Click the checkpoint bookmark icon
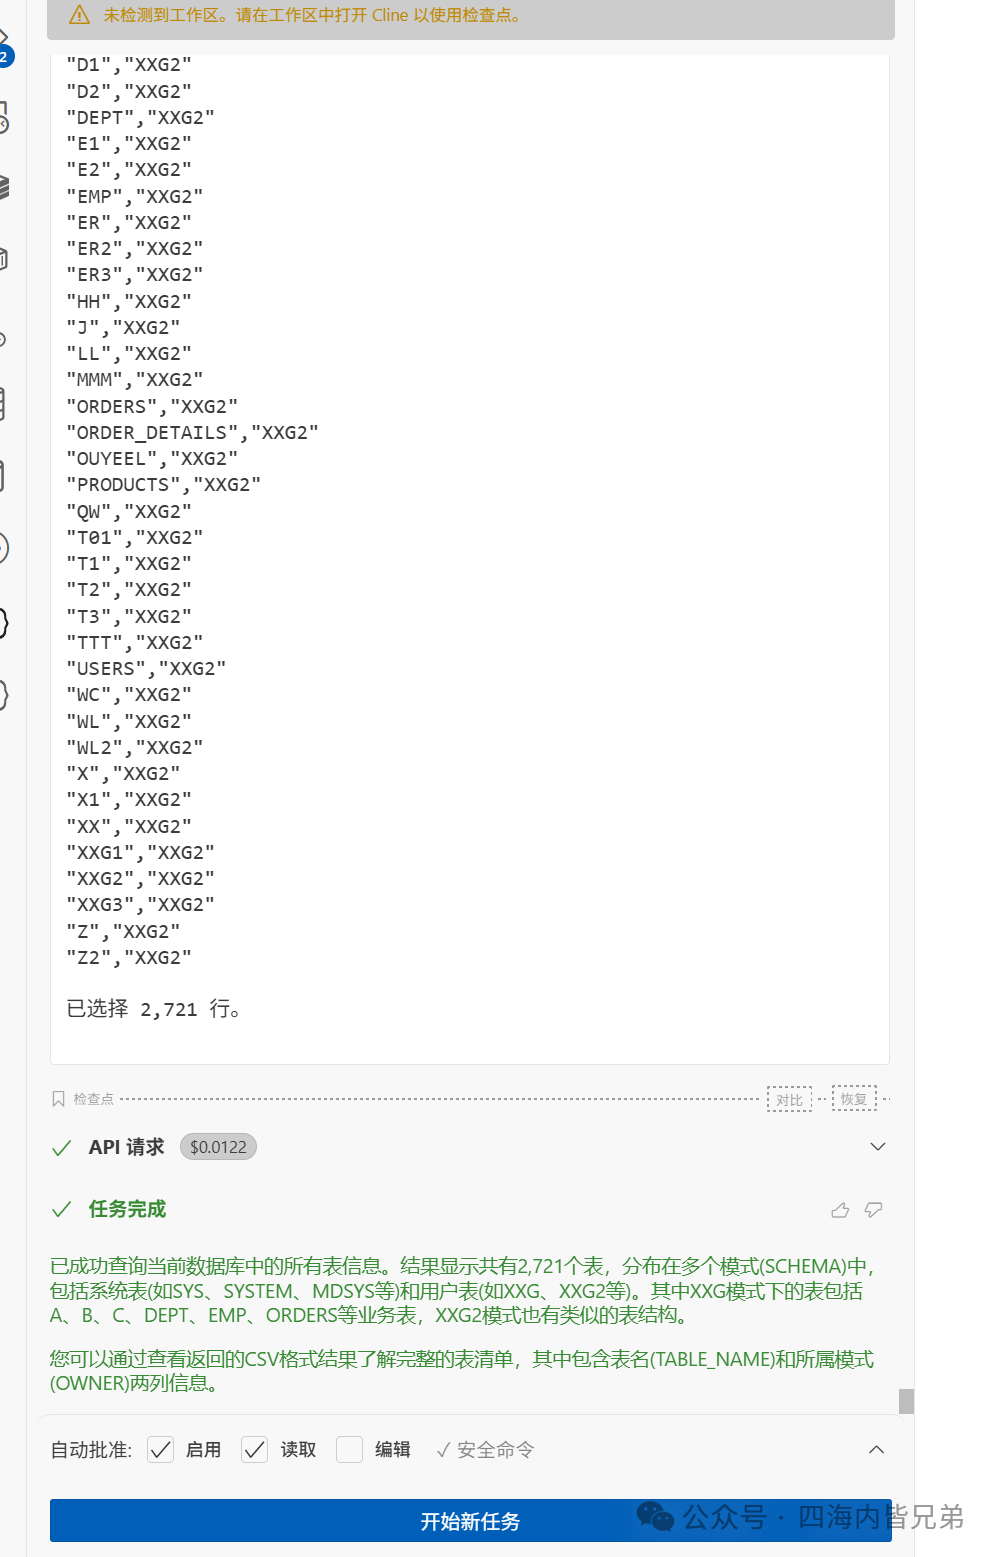 [58, 1099]
